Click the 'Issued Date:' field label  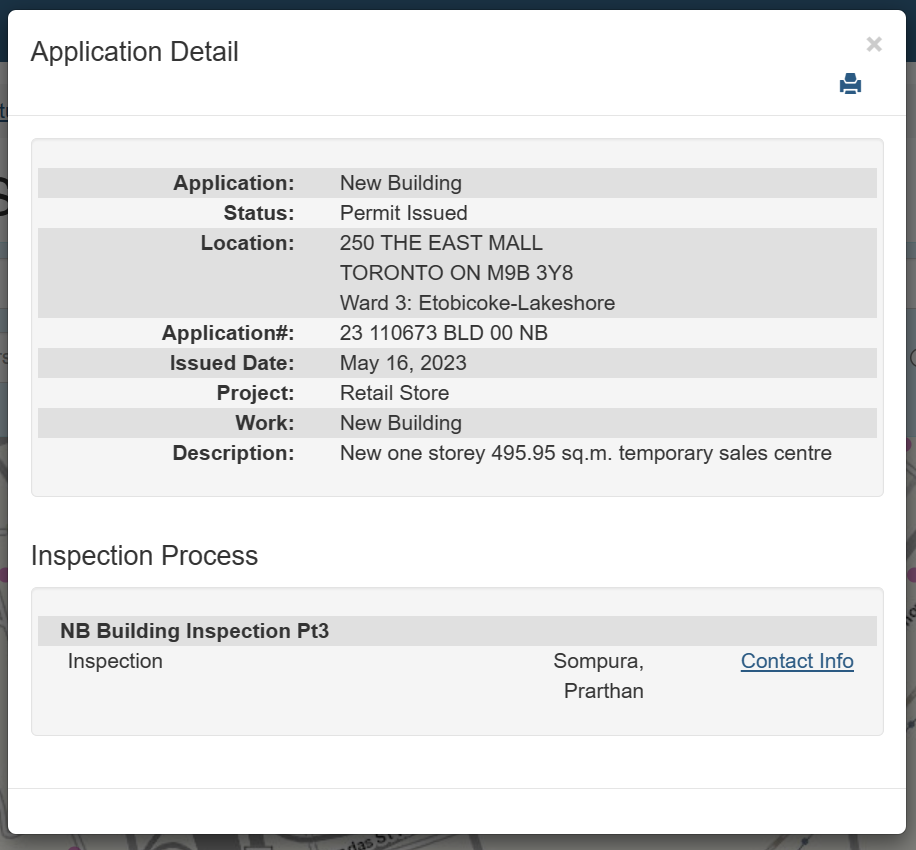232,363
